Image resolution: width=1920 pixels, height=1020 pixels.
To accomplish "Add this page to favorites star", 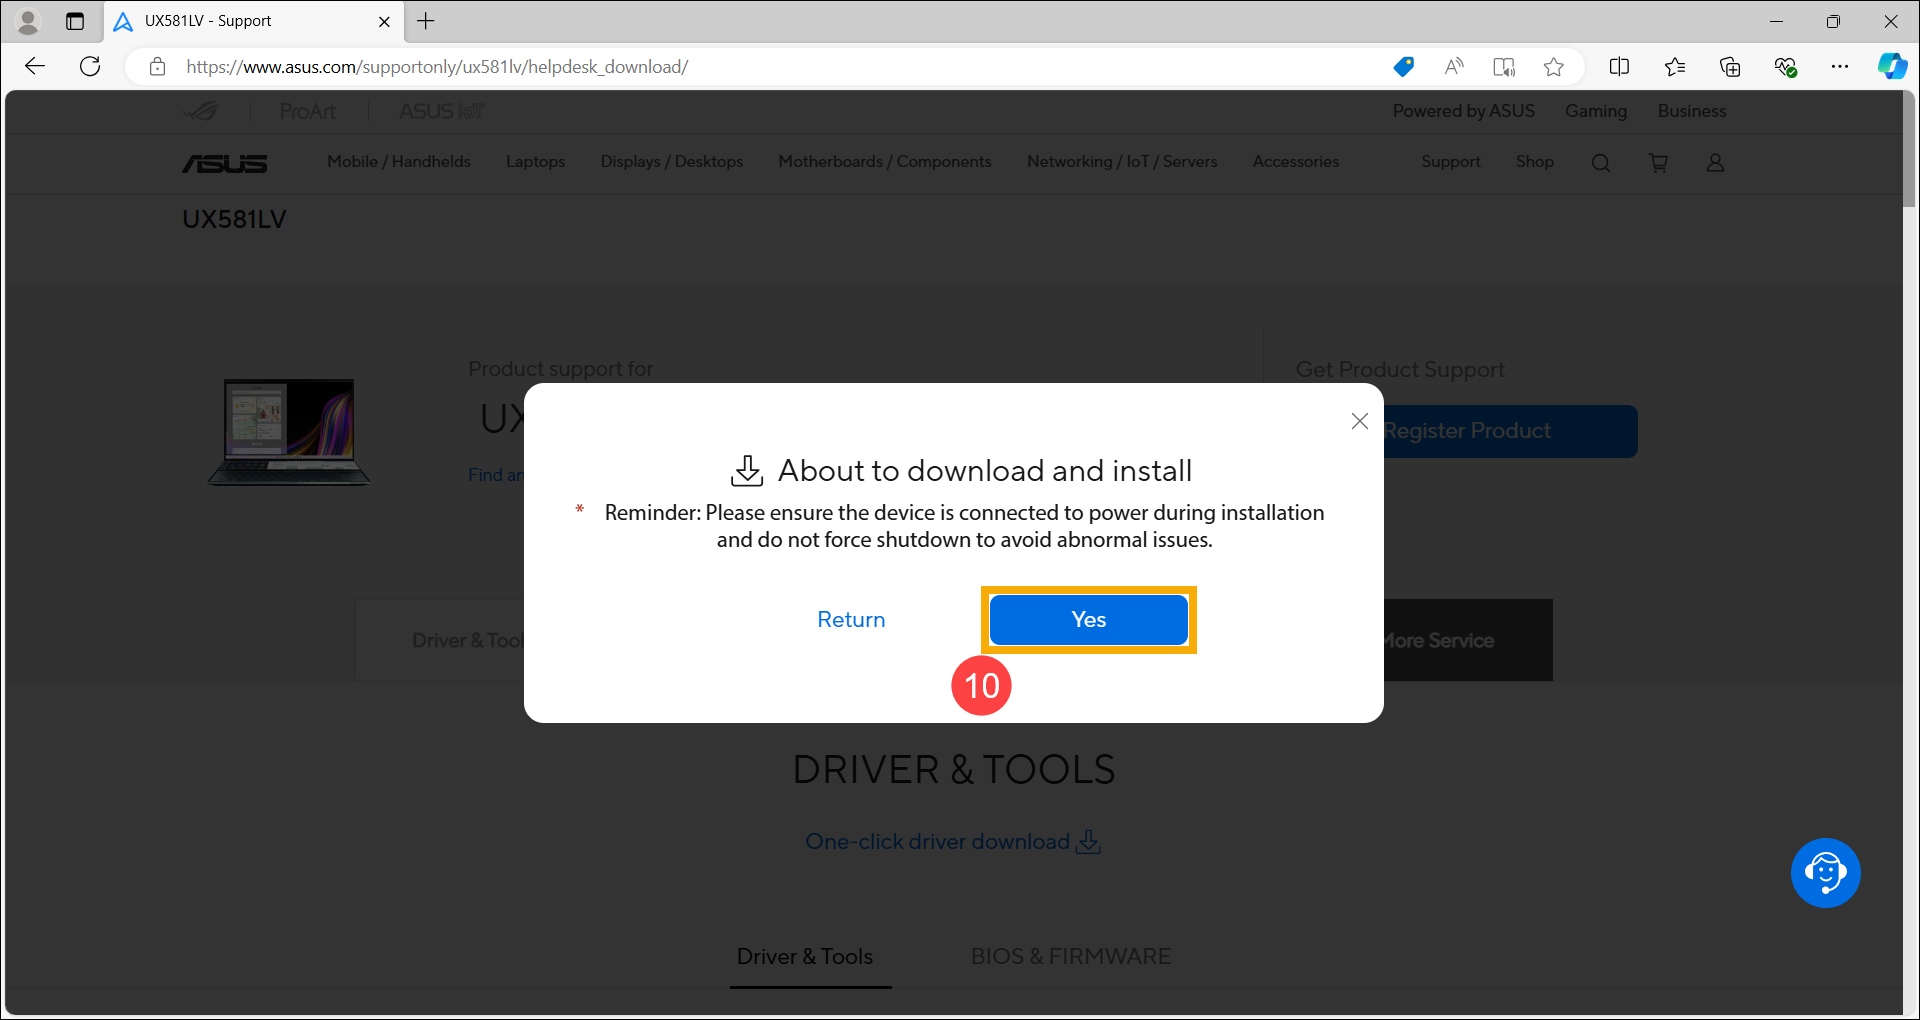I will pyautogui.click(x=1553, y=67).
